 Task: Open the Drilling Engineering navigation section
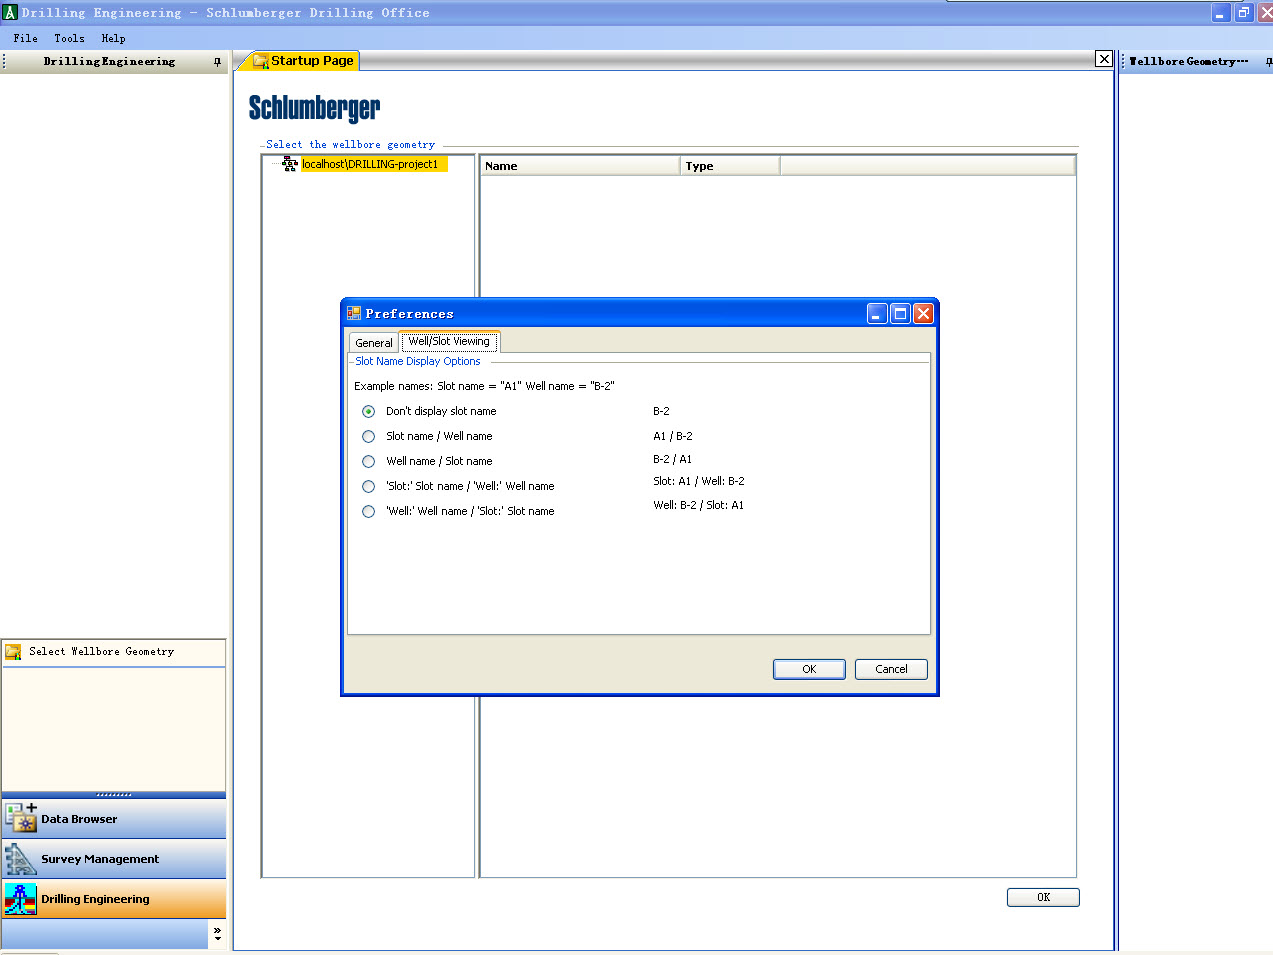(114, 899)
